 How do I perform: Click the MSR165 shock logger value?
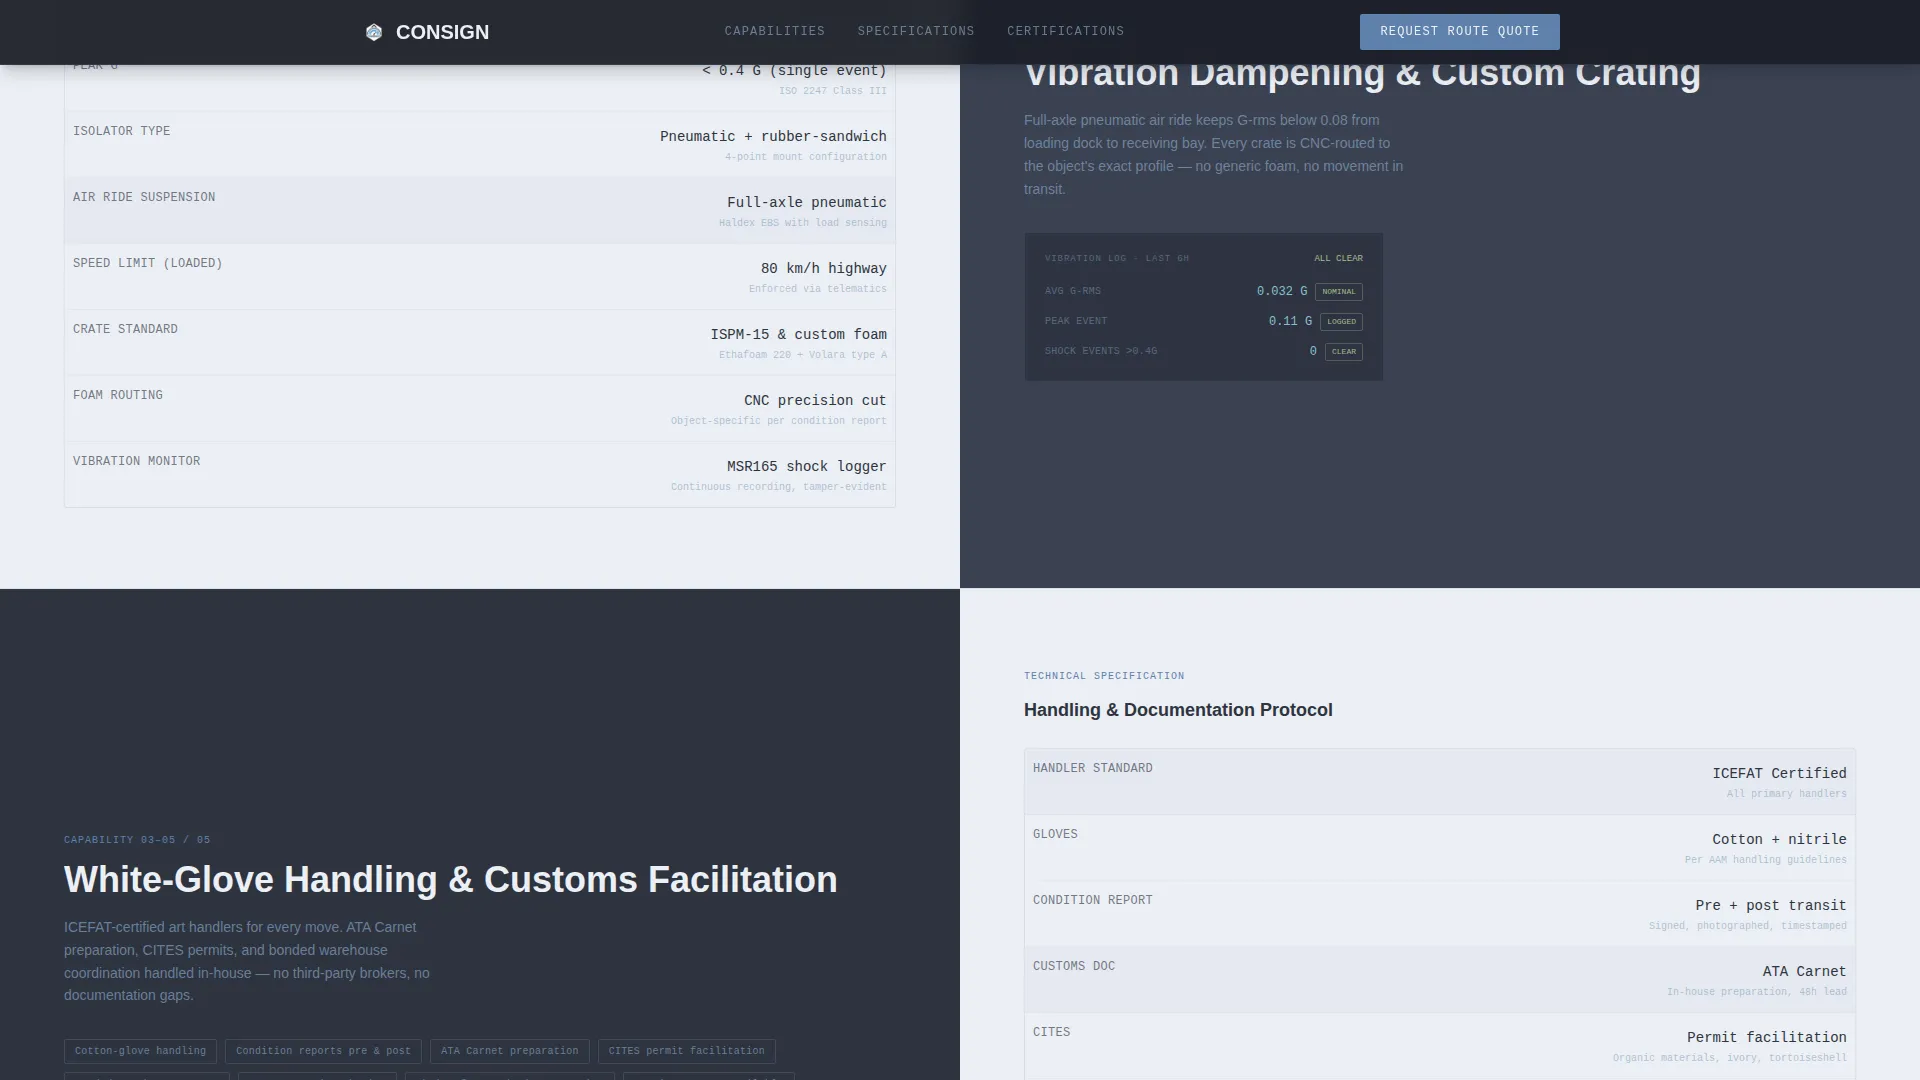coord(806,466)
